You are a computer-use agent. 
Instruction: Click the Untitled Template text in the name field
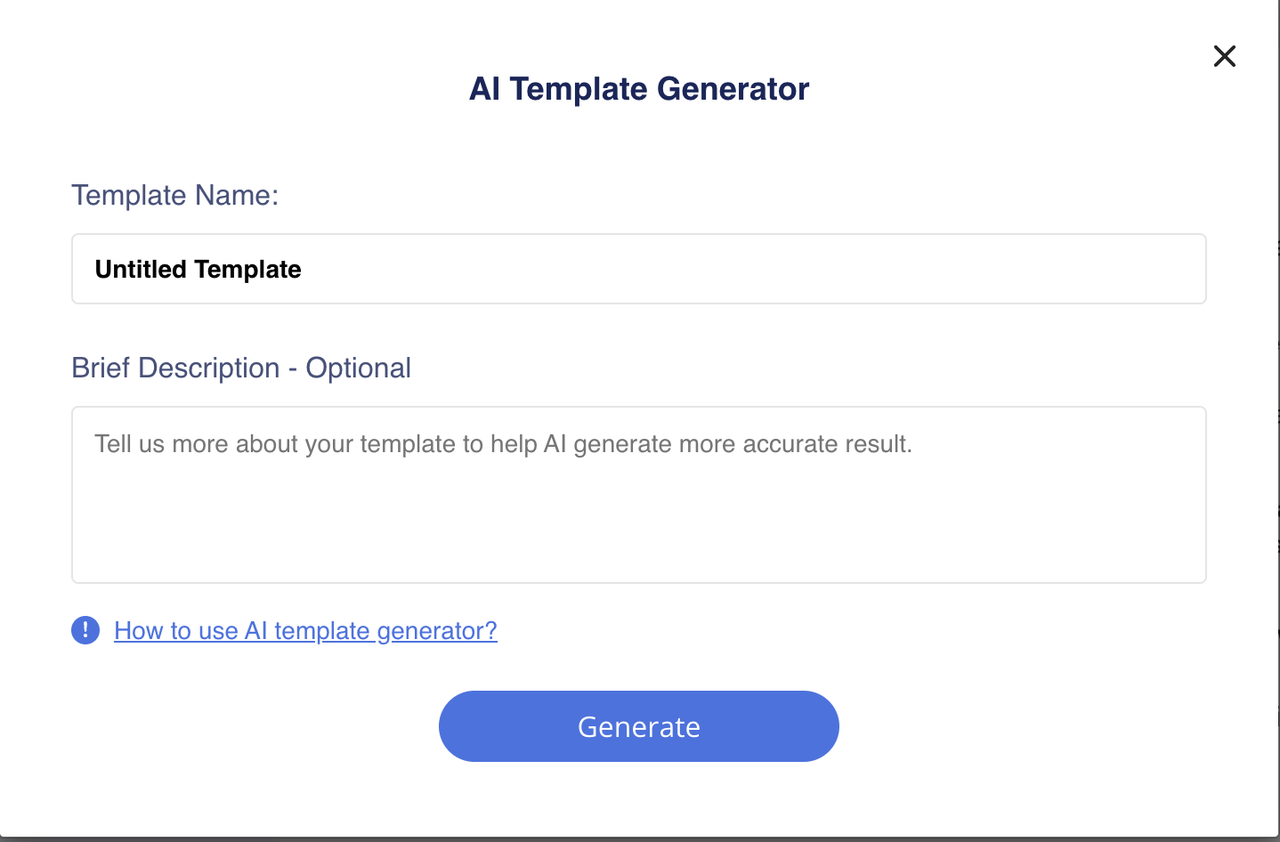[198, 269]
